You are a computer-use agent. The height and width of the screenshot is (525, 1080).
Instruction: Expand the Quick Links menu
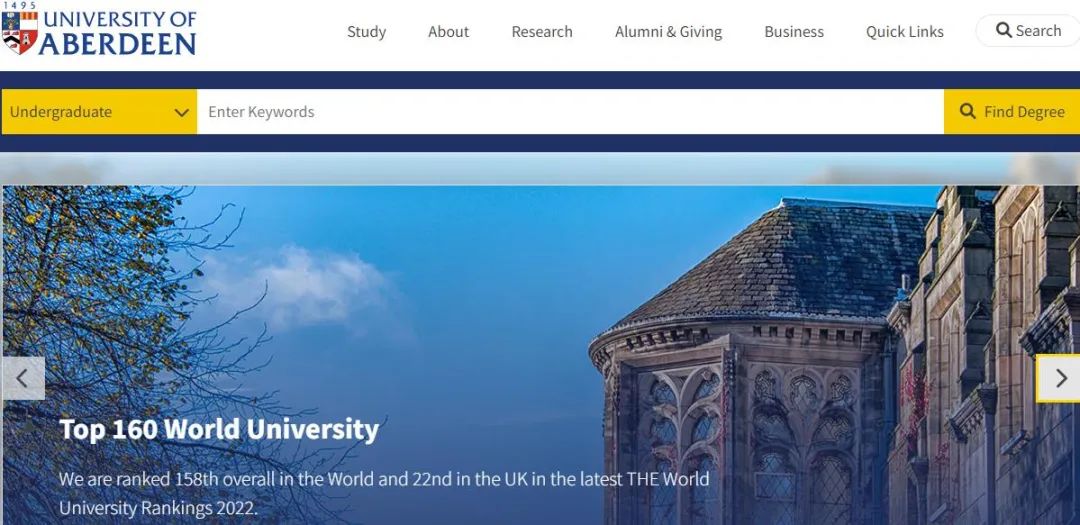point(905,32)
